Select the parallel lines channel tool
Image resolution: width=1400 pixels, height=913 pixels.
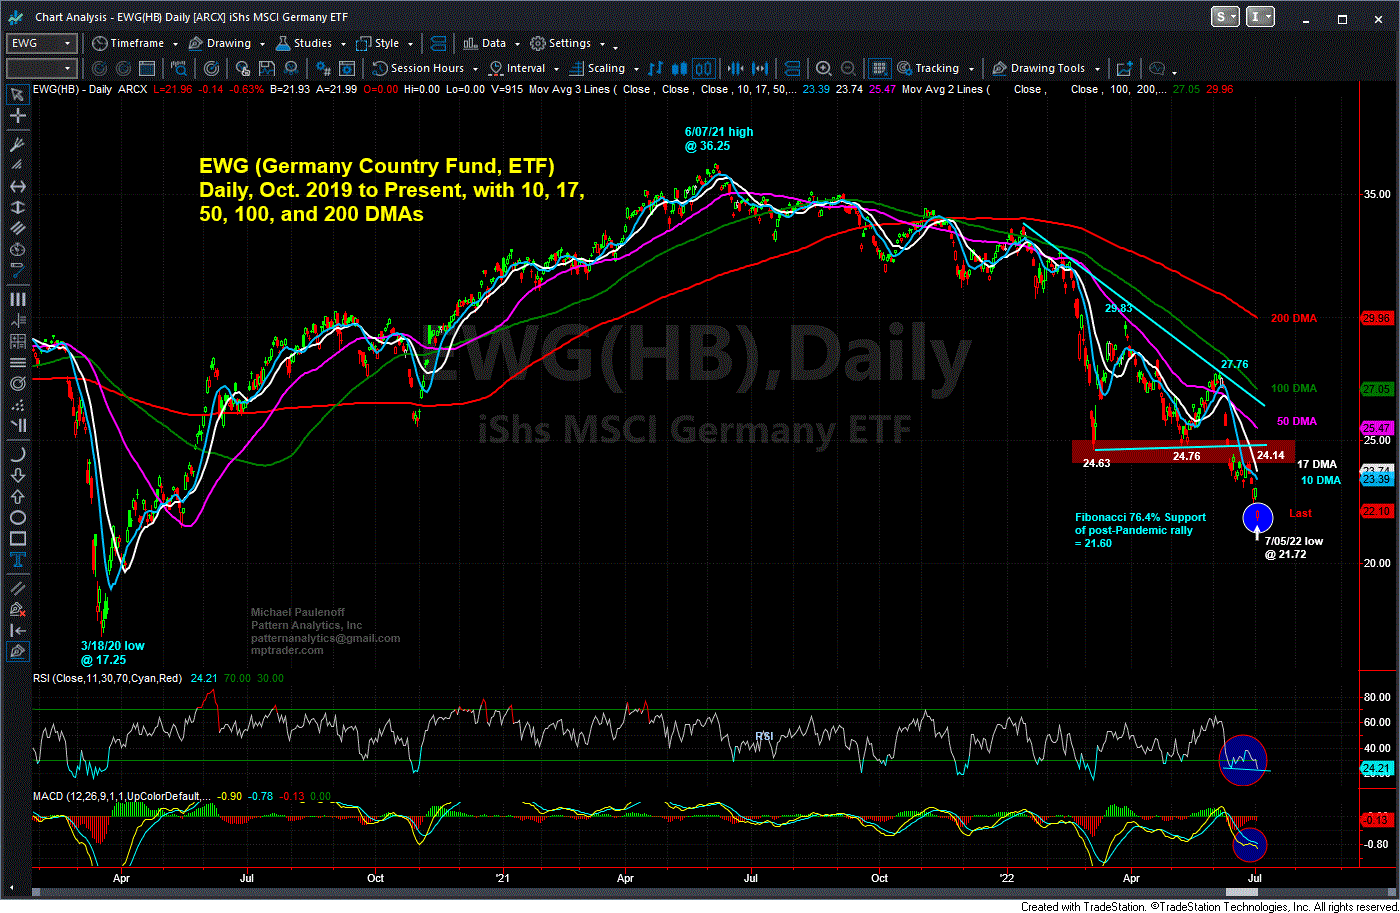click(17, 227)
